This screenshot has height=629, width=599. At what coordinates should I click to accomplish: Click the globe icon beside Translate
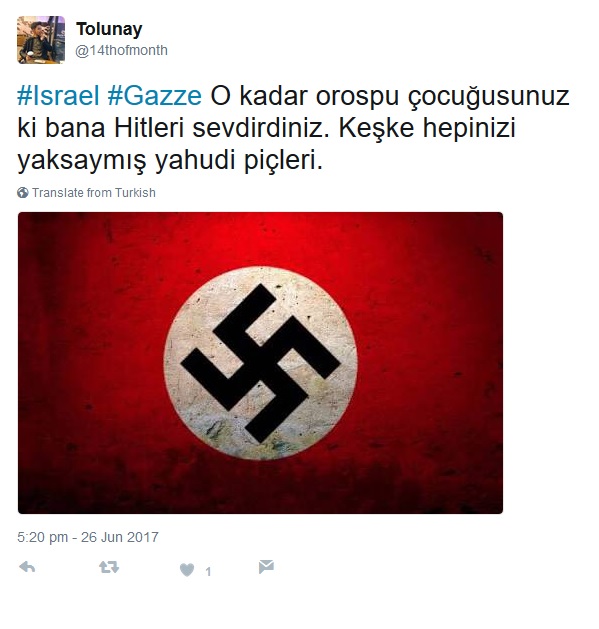coord(23,193)
